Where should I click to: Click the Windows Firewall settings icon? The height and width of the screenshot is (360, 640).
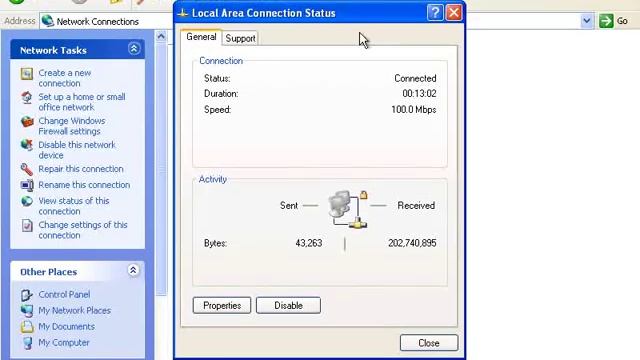coord(27,121)
